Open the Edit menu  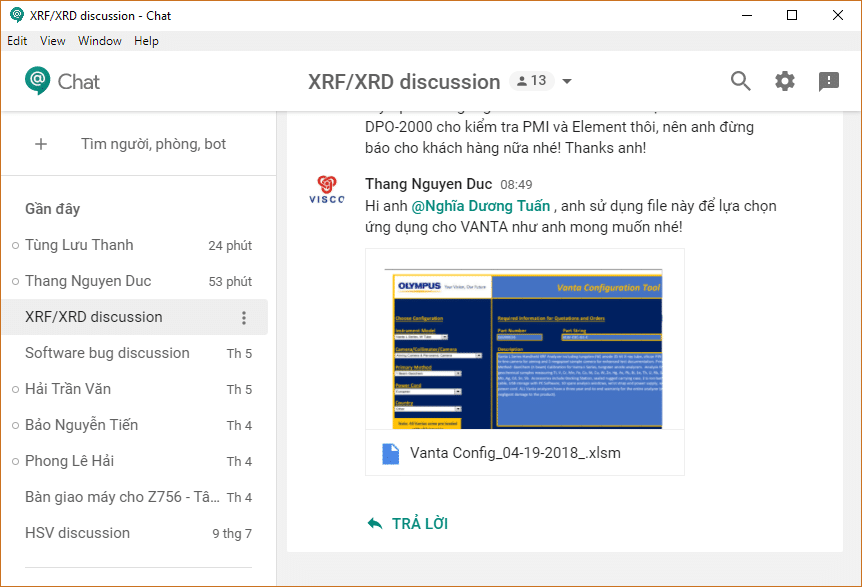coord(17,41)
